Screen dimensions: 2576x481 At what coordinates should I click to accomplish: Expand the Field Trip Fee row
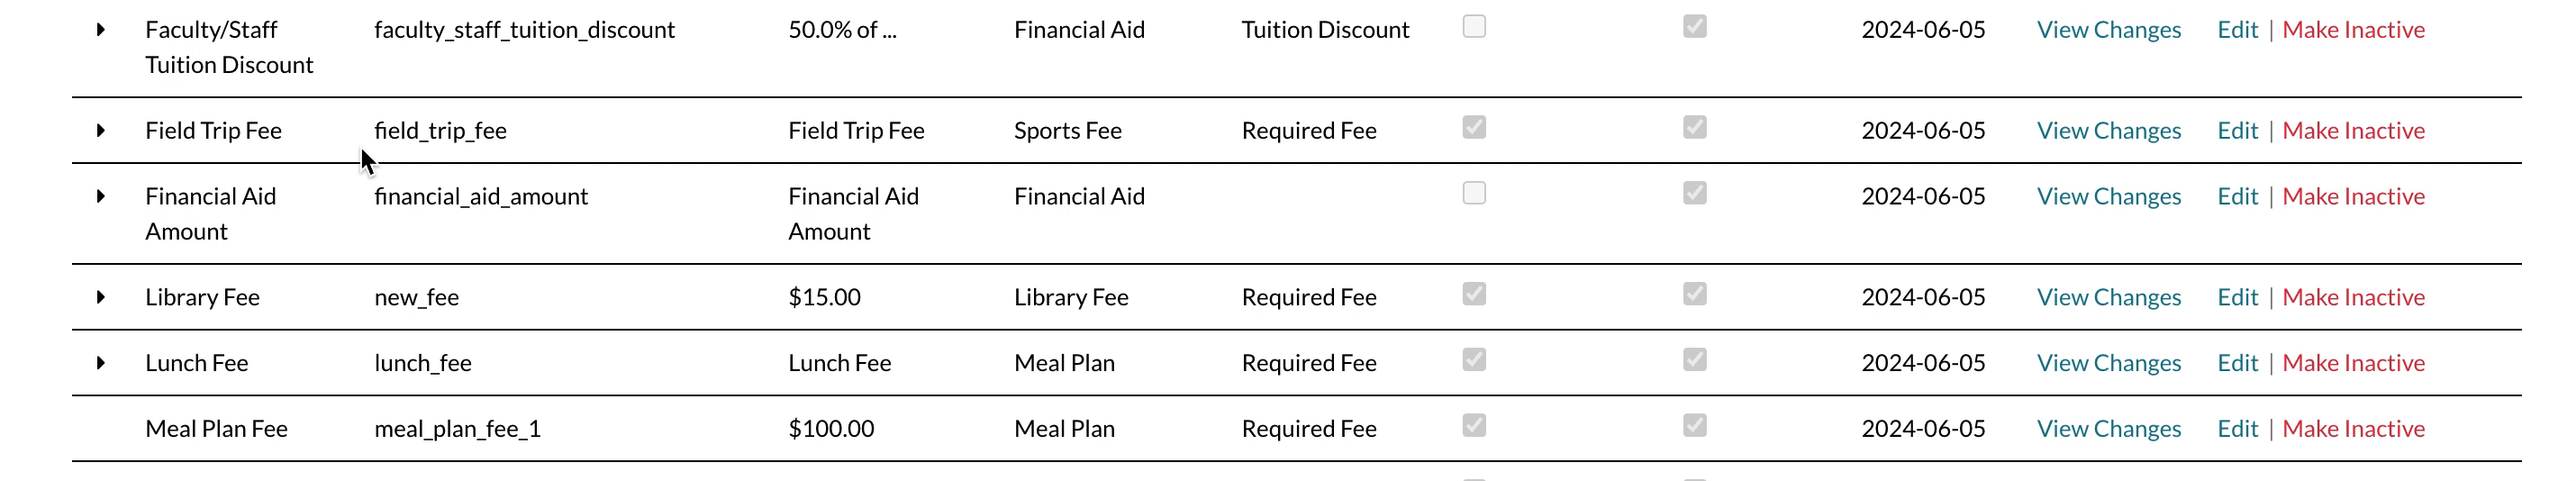point(101,131)
